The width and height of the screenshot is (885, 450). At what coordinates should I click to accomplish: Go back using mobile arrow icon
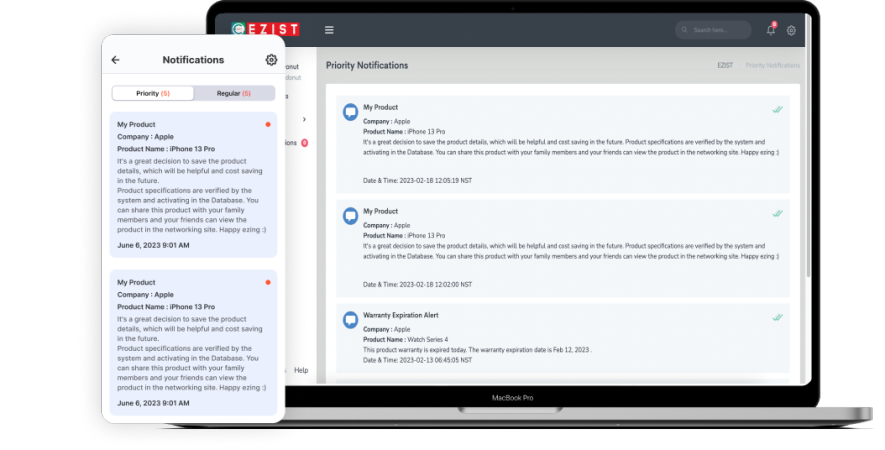tap(116, 60)
